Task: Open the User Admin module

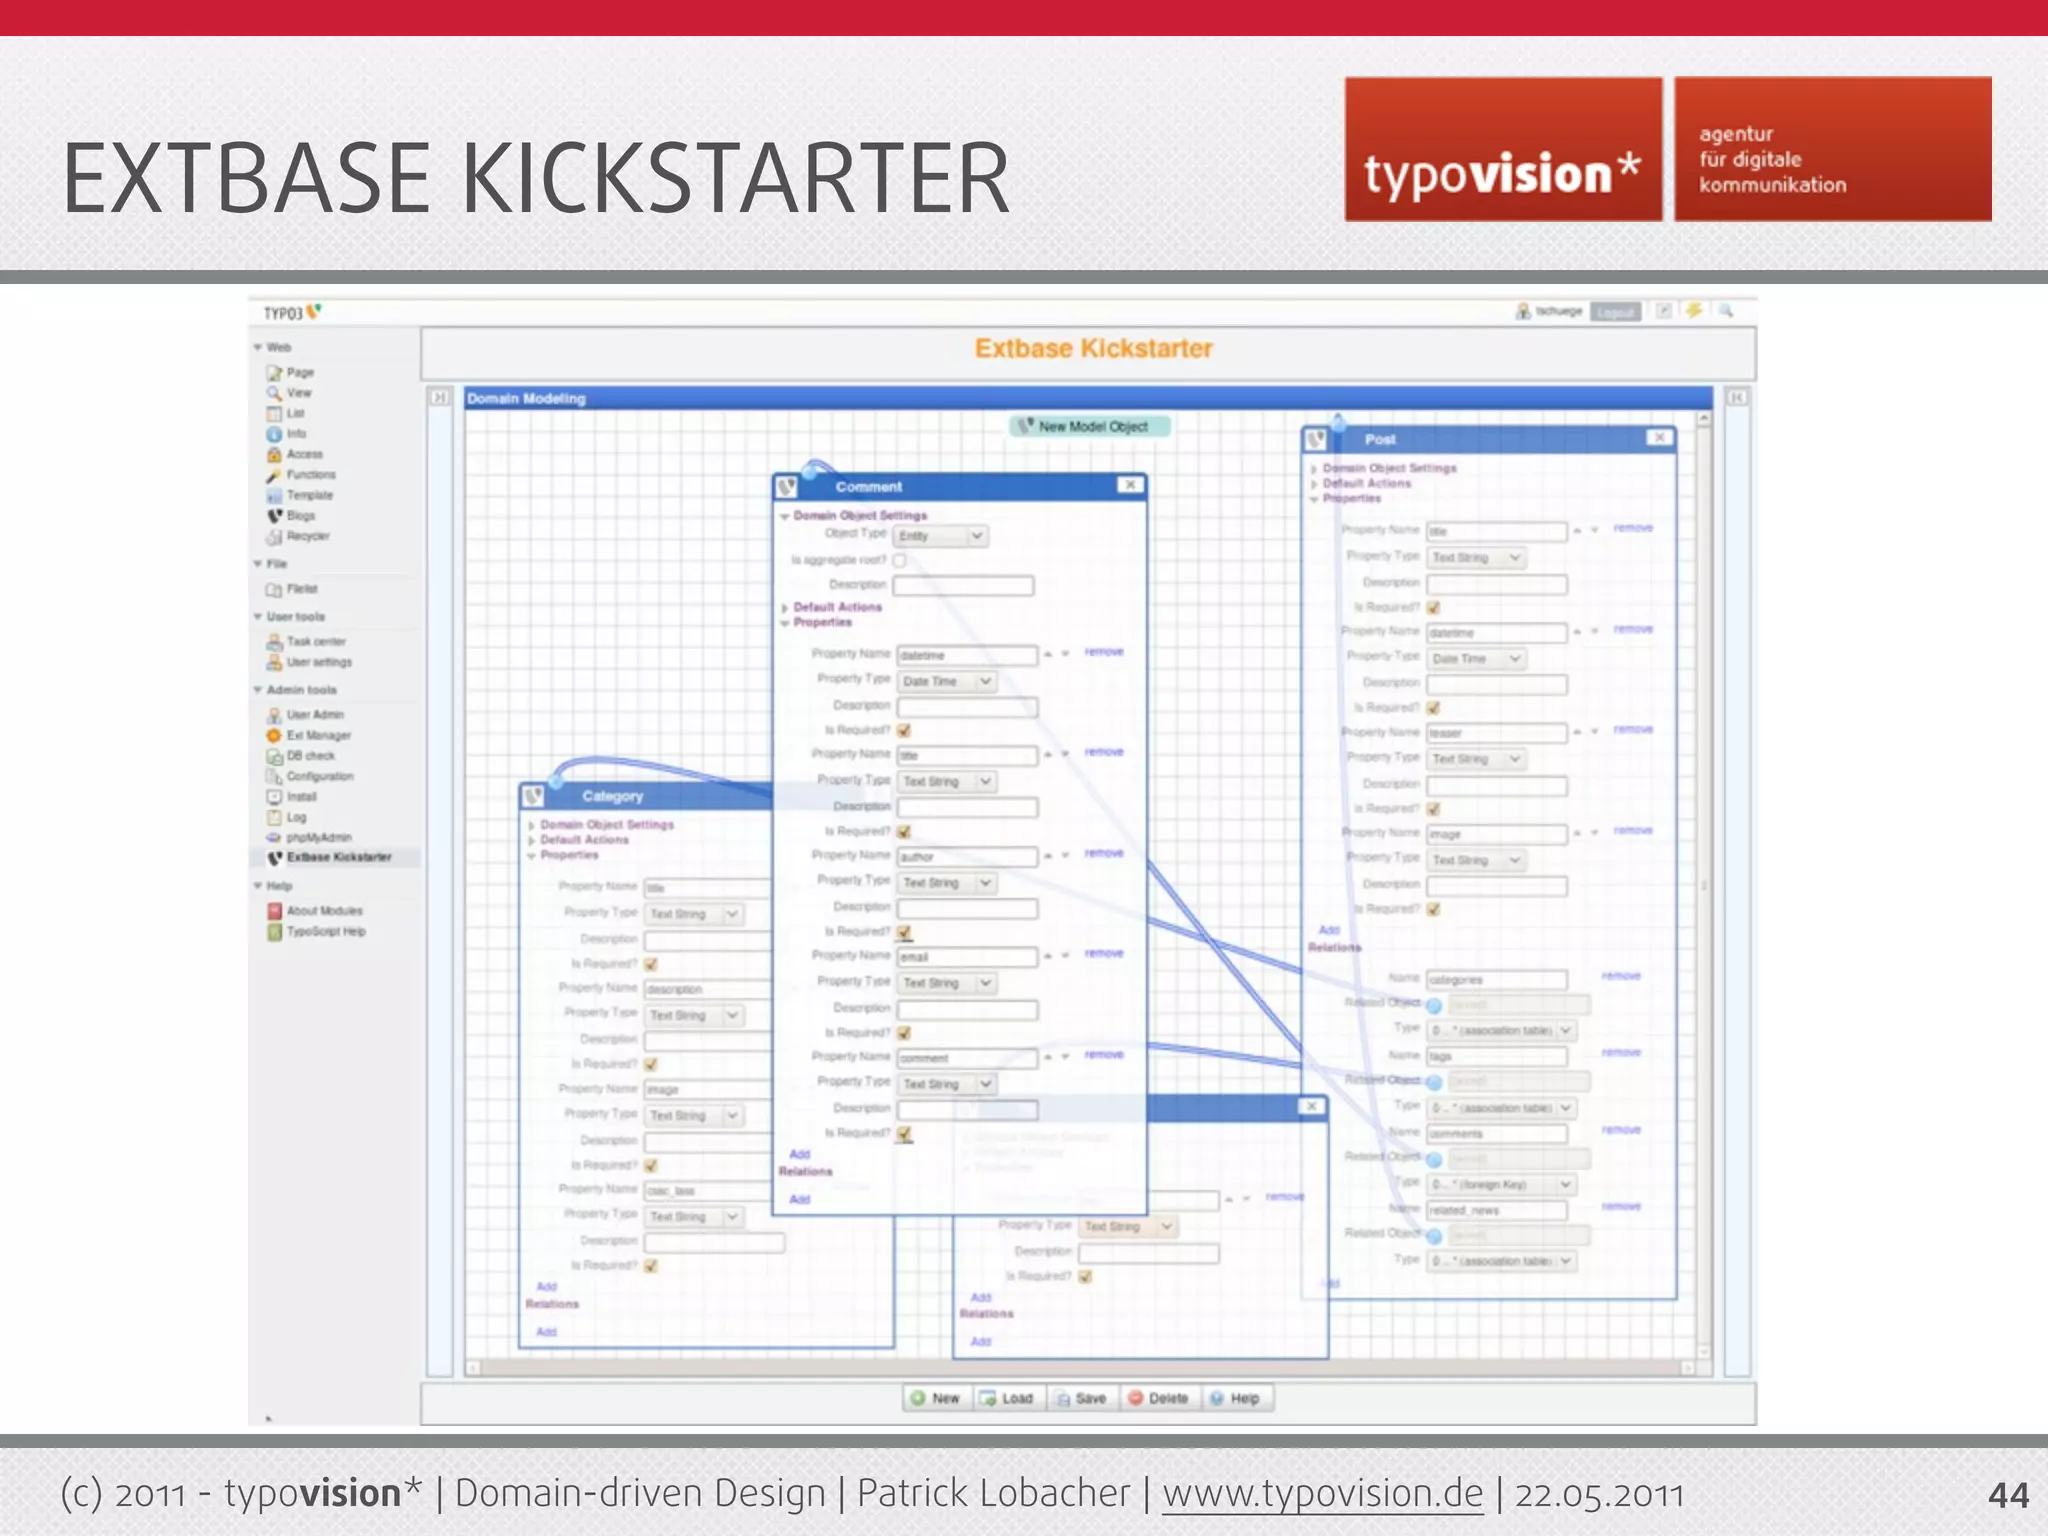Action: tap(306, 715)
